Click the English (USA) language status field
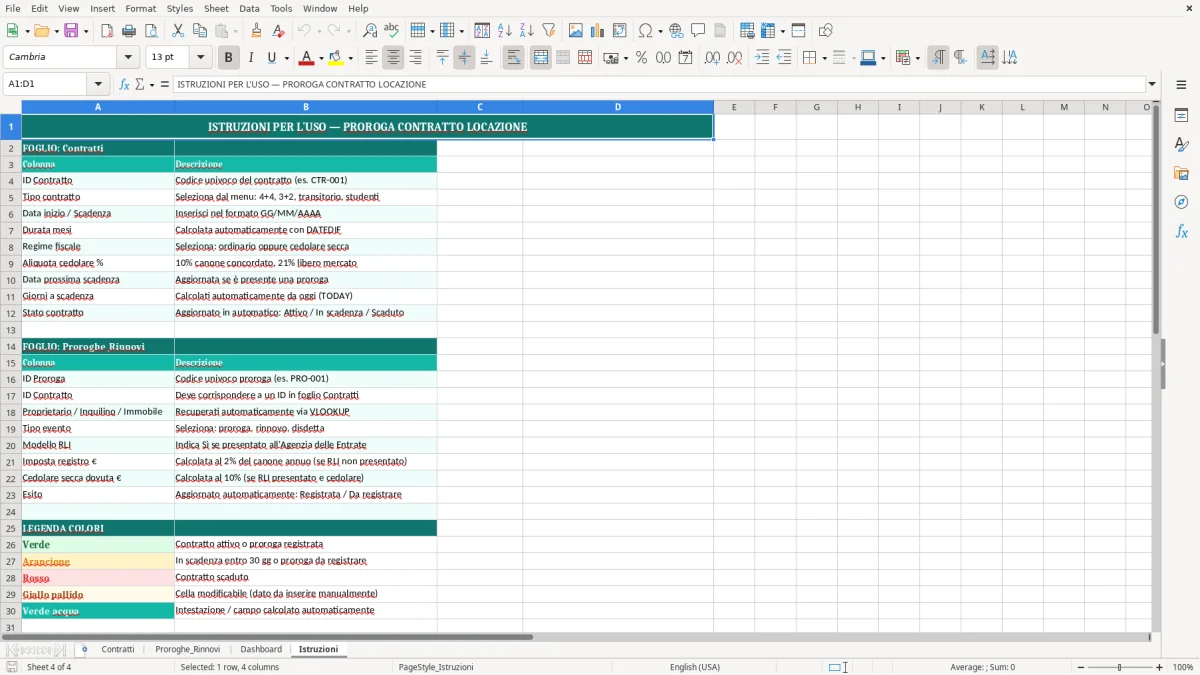This screenshot has height=675, width=1200. pos(695,667)
